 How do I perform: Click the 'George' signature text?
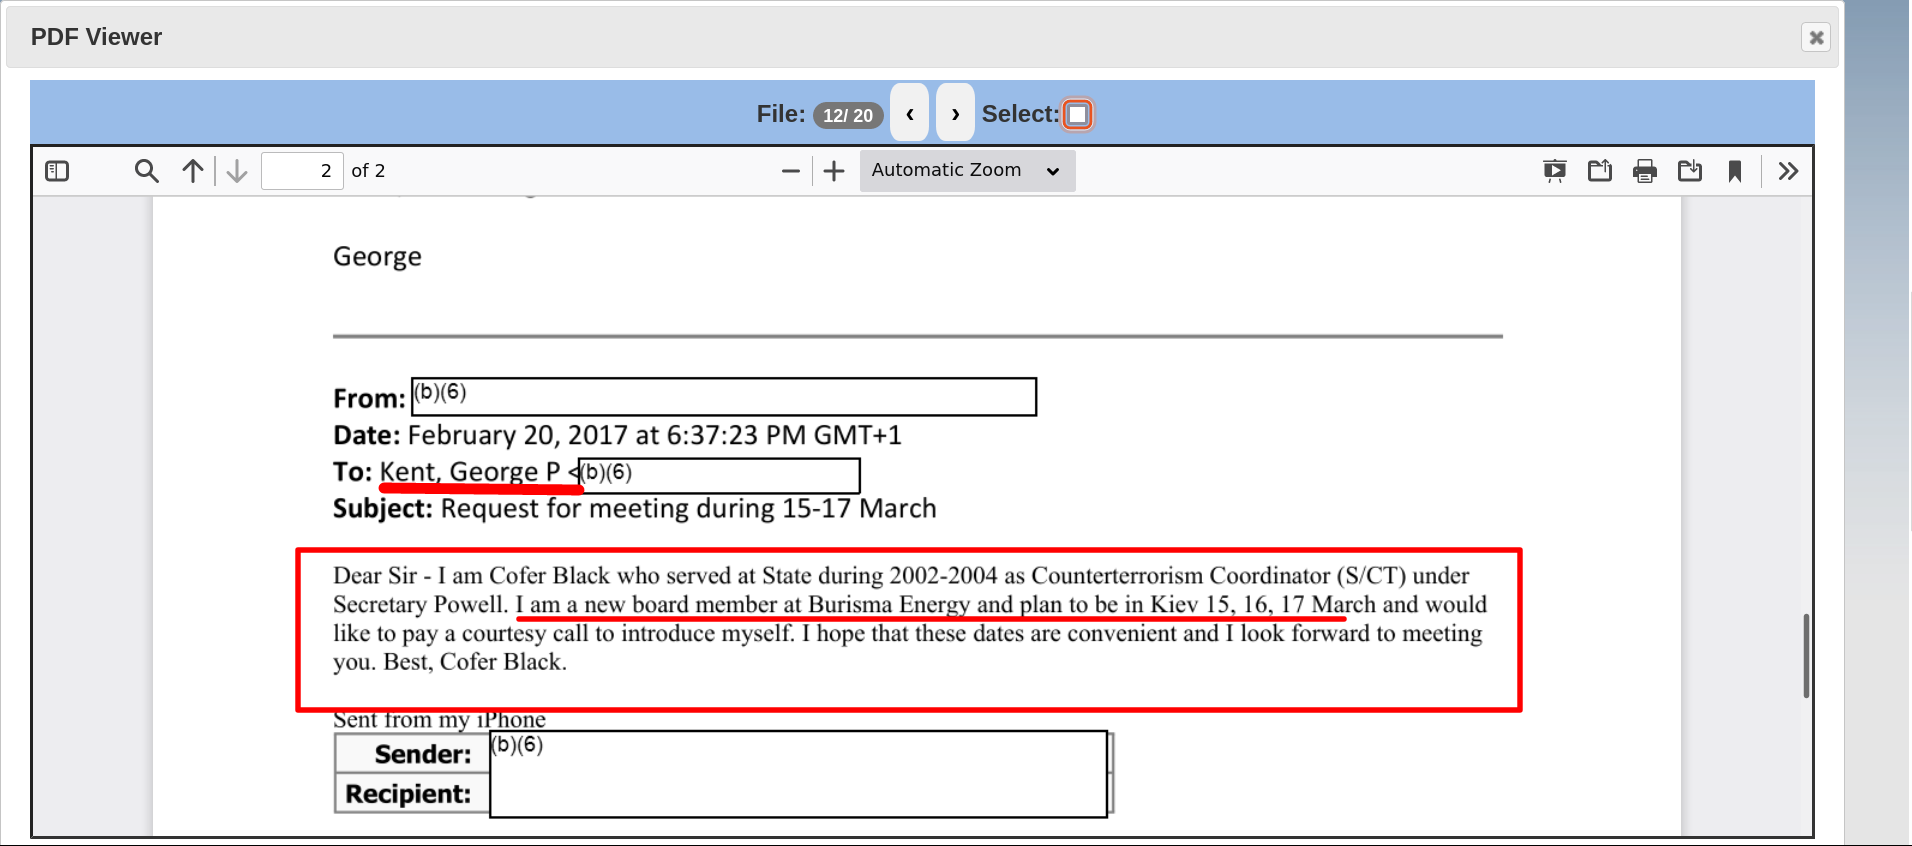(x=377, y=257)
